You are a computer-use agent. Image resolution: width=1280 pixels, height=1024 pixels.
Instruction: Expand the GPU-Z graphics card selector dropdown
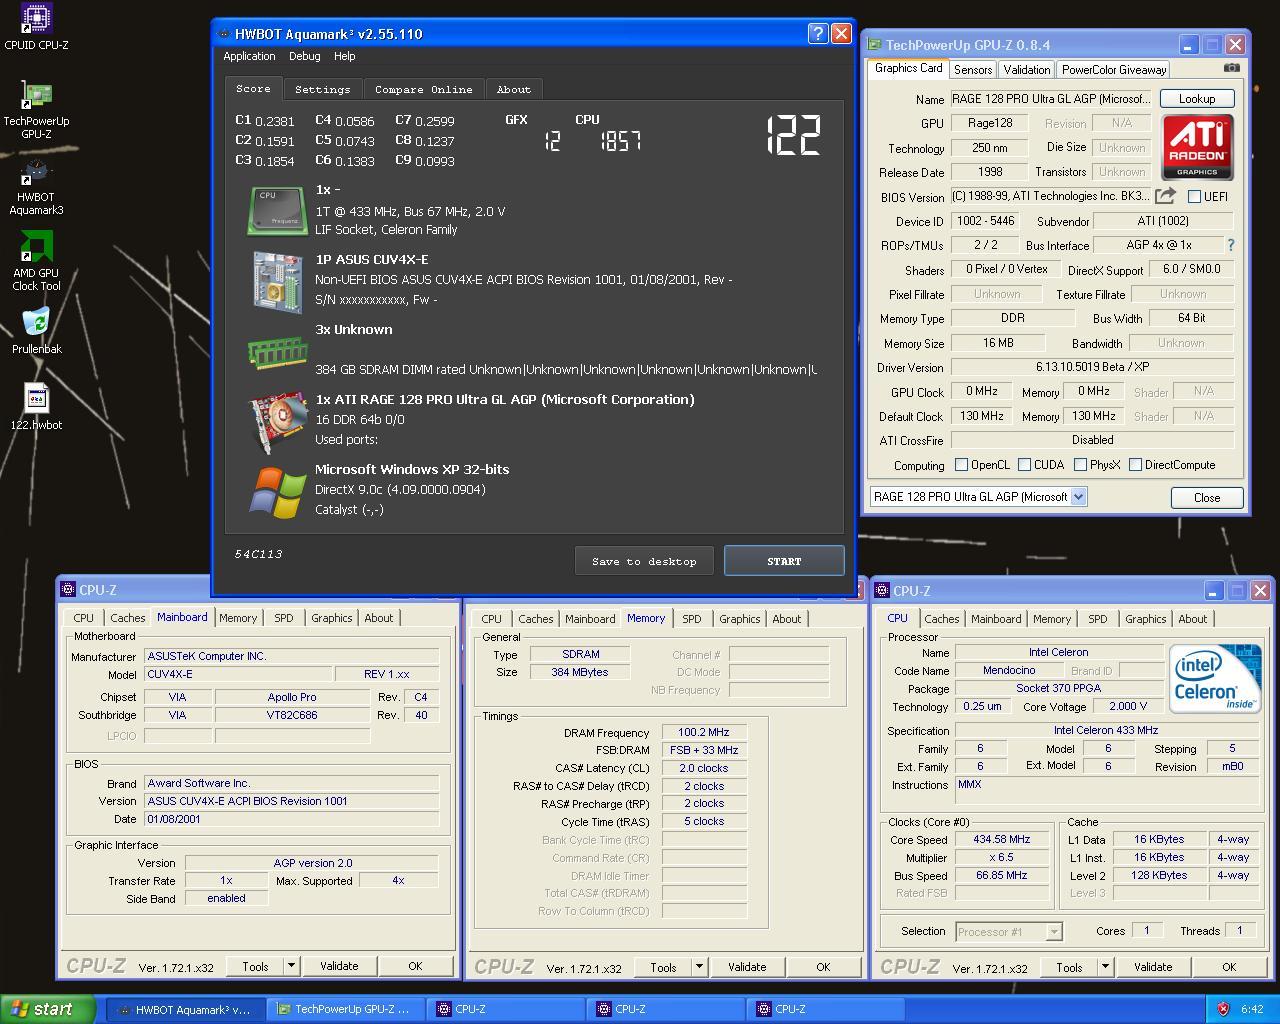1078,497
